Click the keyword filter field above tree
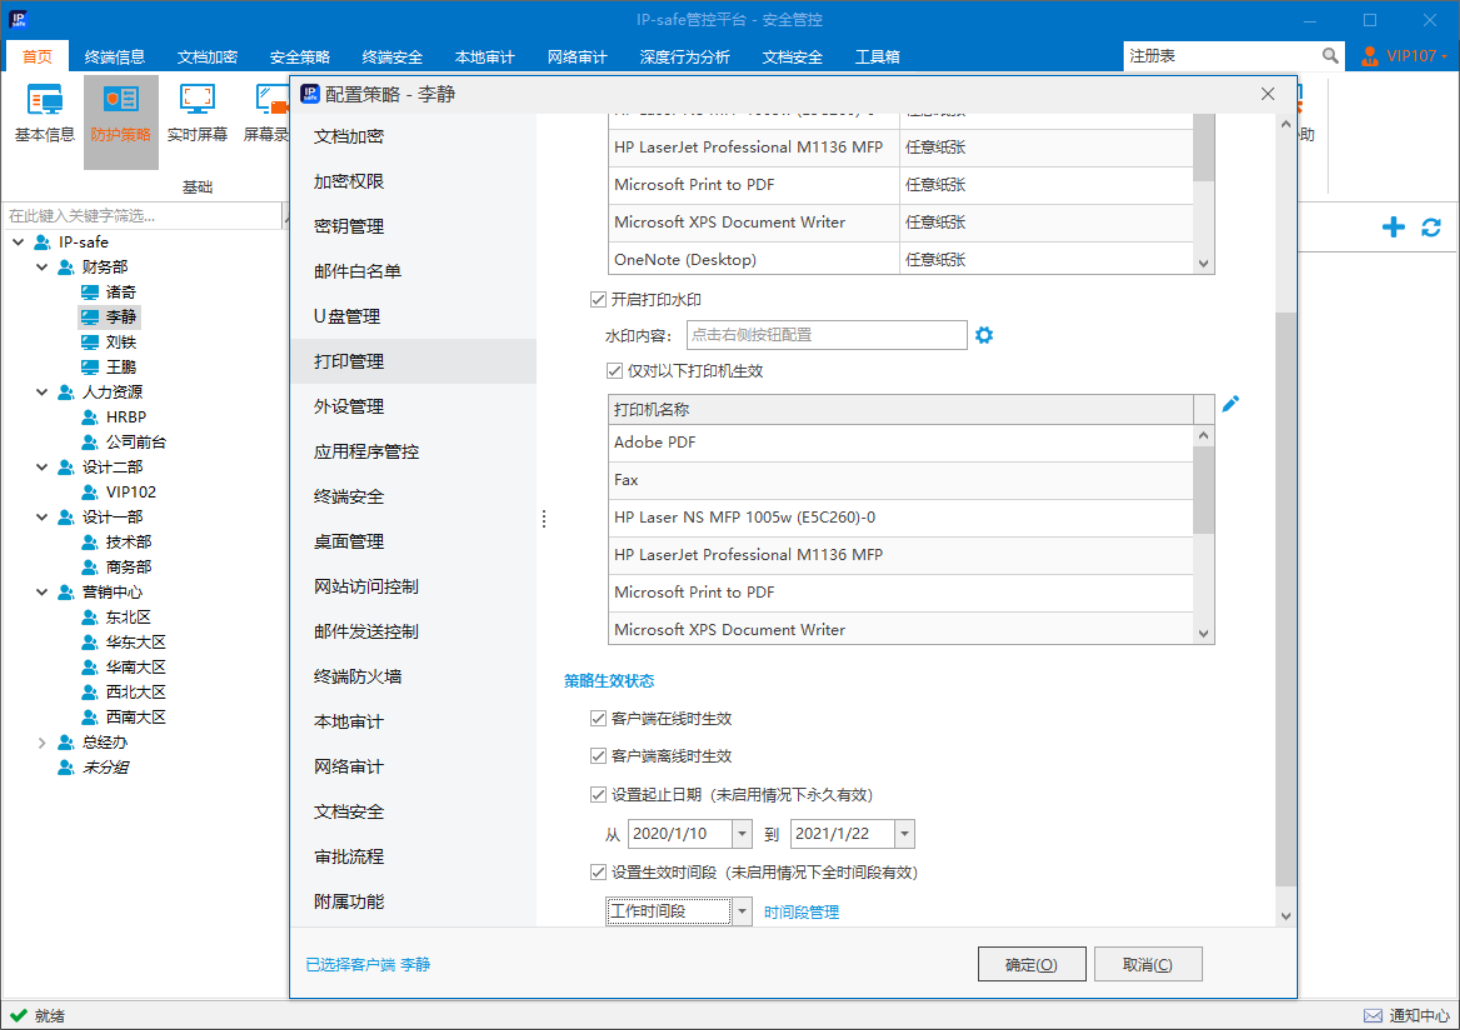The width and height of the screenshot is (1460, 1030). coord(143,215)
